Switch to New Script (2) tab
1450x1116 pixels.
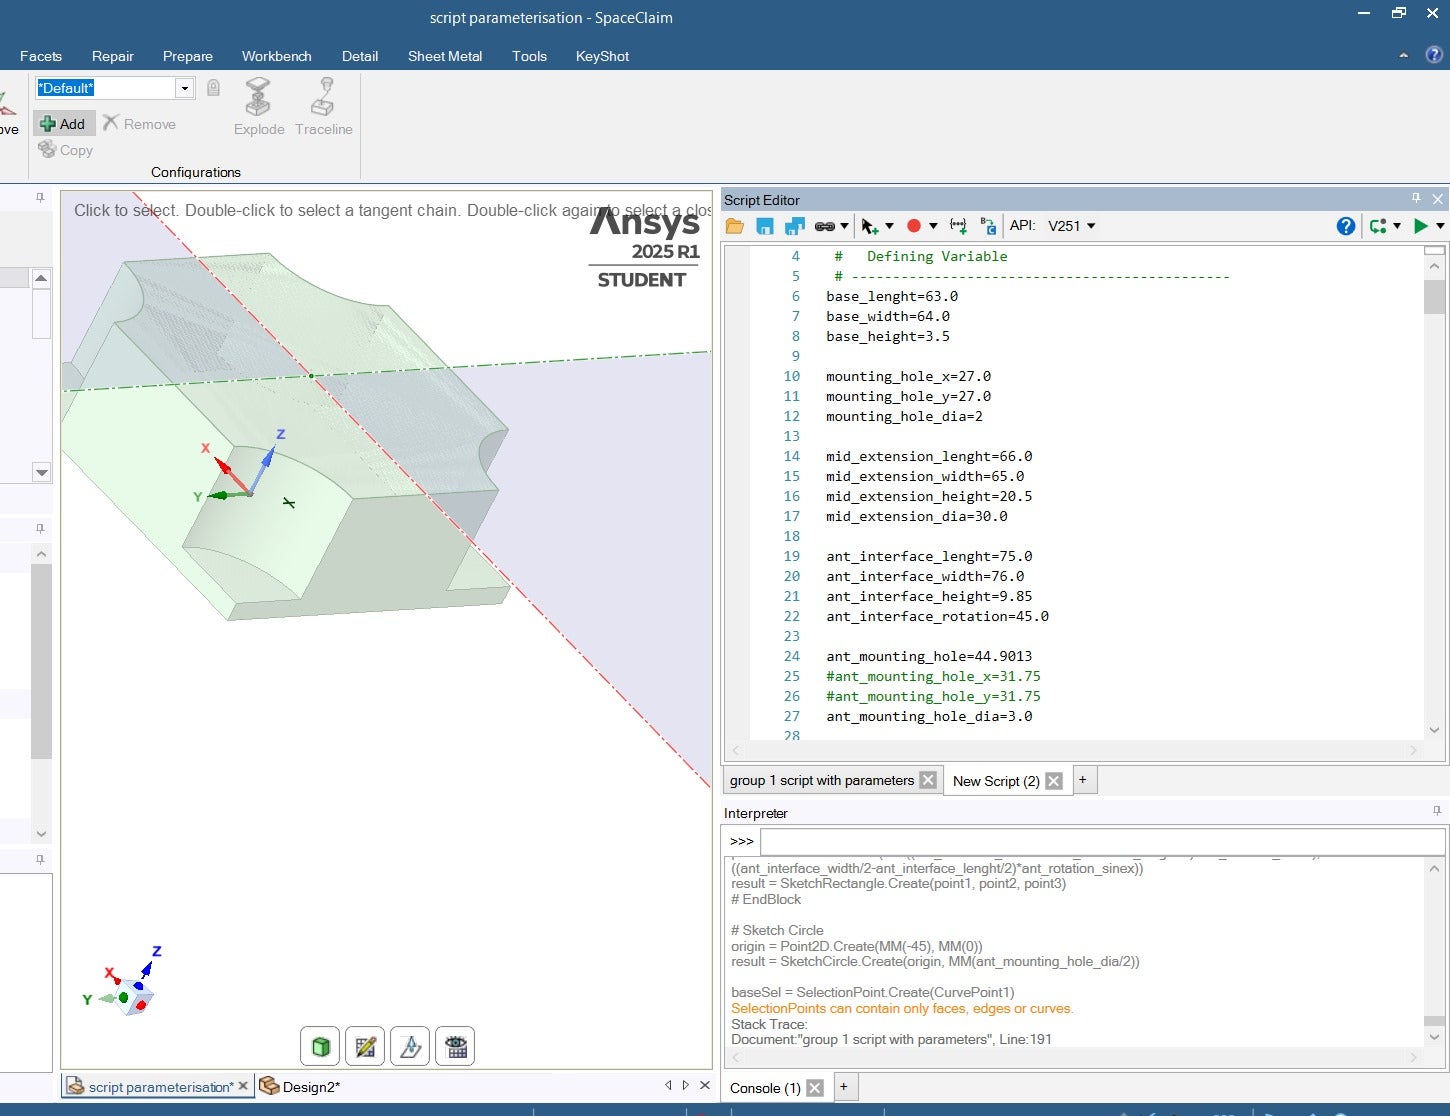(996, 781)
